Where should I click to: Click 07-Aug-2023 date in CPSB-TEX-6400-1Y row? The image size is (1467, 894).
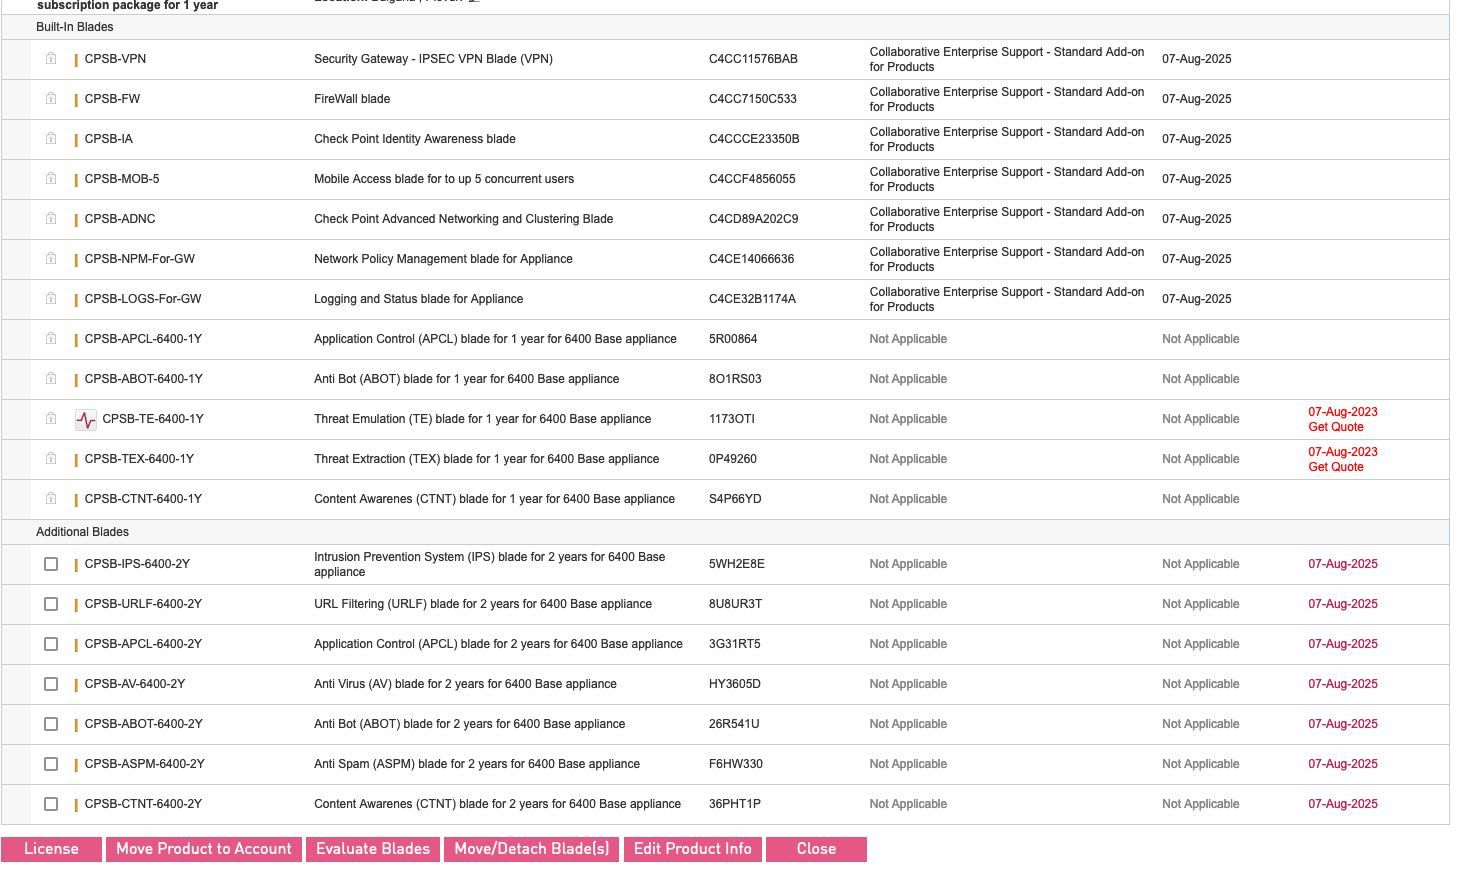[1343, 452]
